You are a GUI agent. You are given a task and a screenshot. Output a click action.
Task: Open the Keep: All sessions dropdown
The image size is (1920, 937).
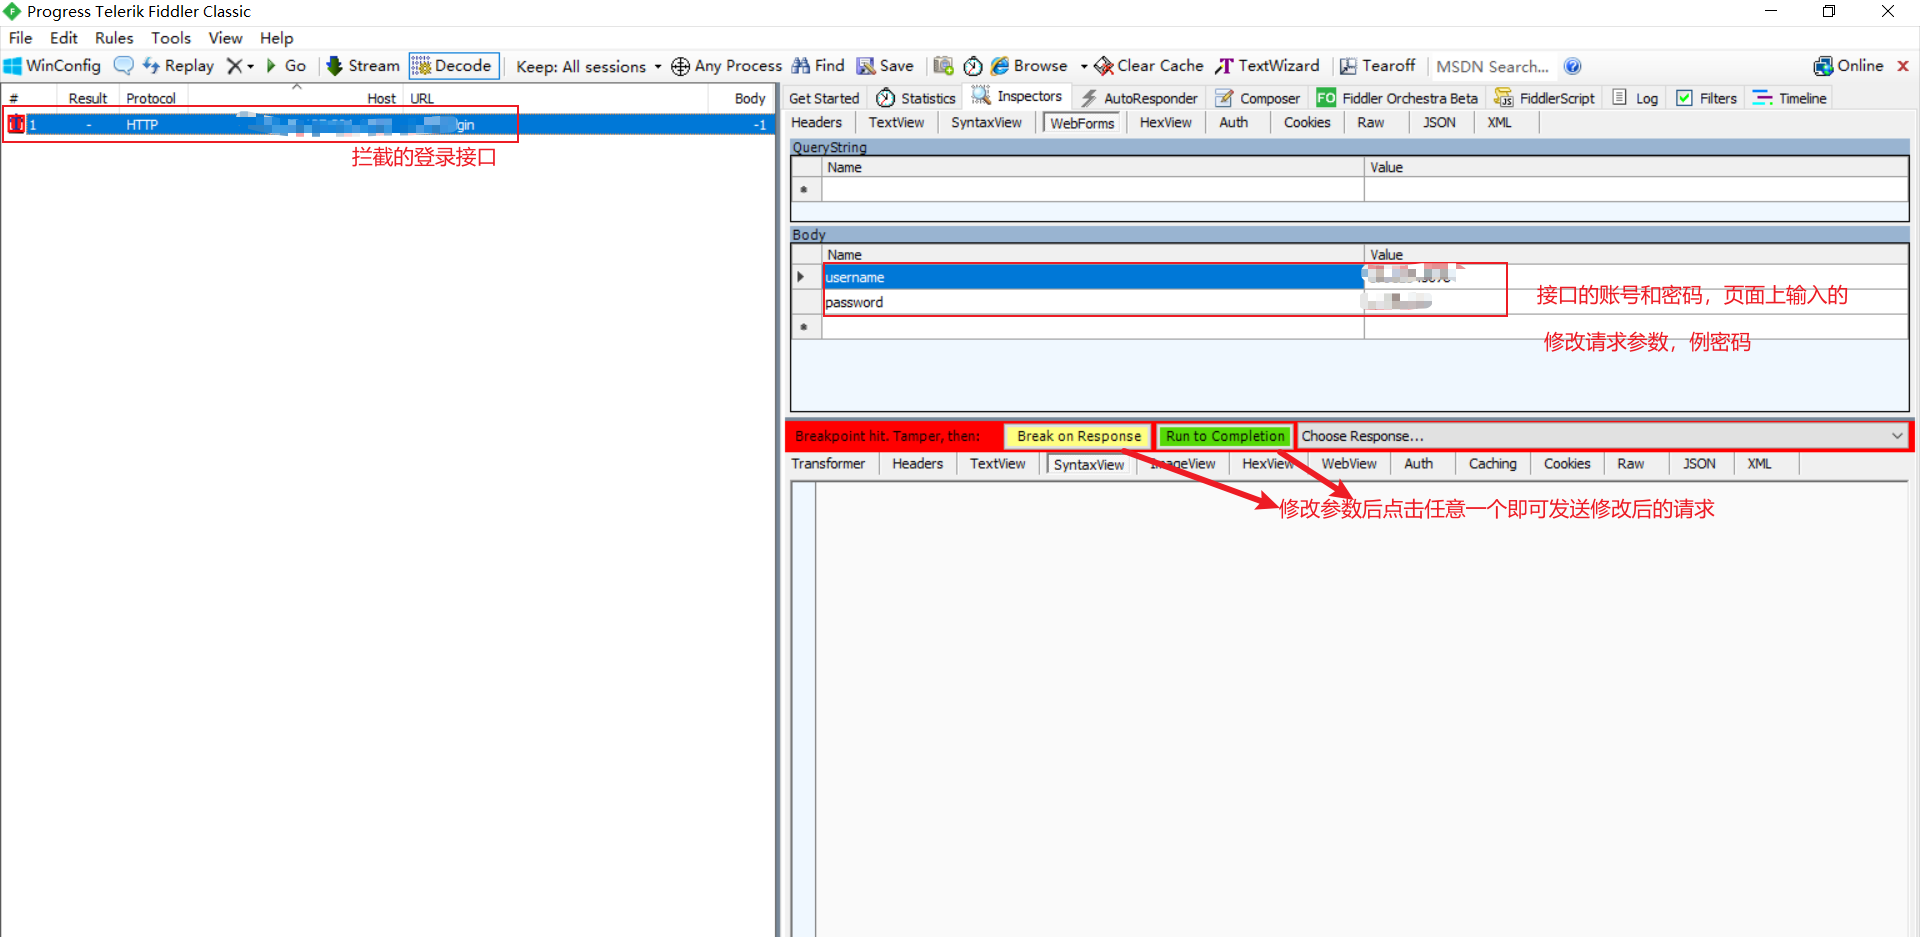point(588,66)
